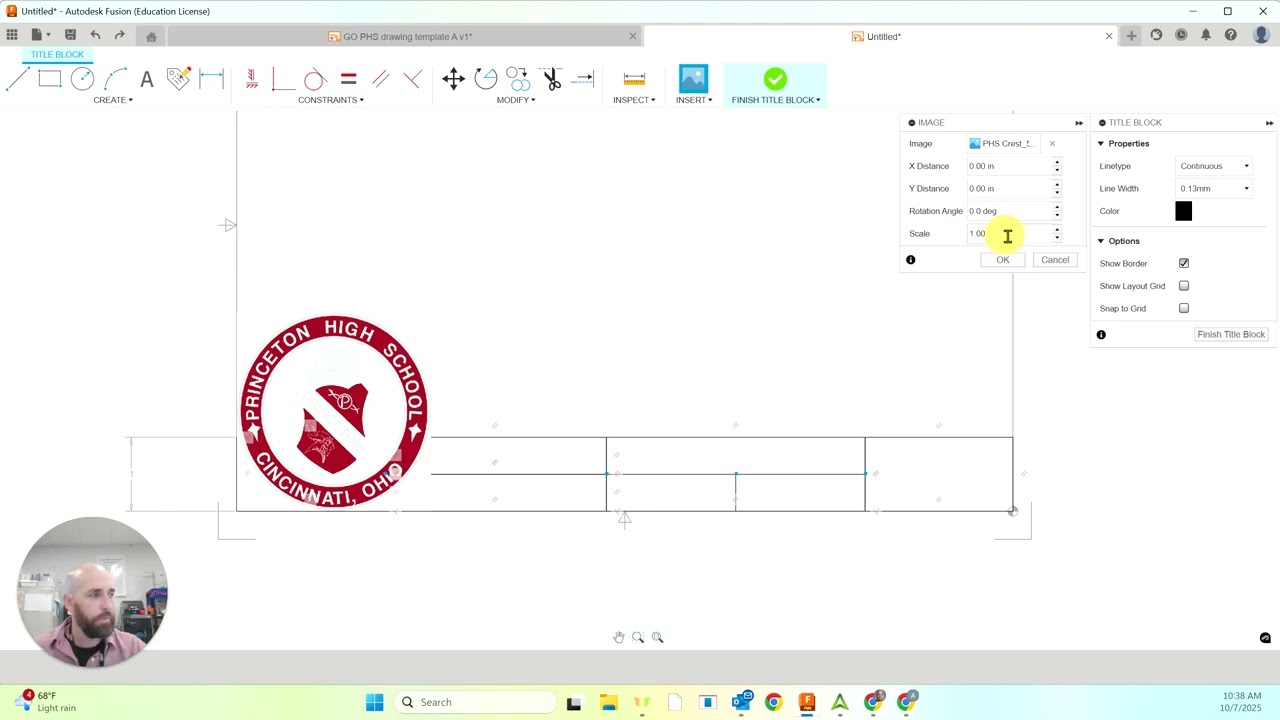The width and height of the screenshot is (1280, 720).
Task: Click the Undo arrow
Action: (95, 35)
